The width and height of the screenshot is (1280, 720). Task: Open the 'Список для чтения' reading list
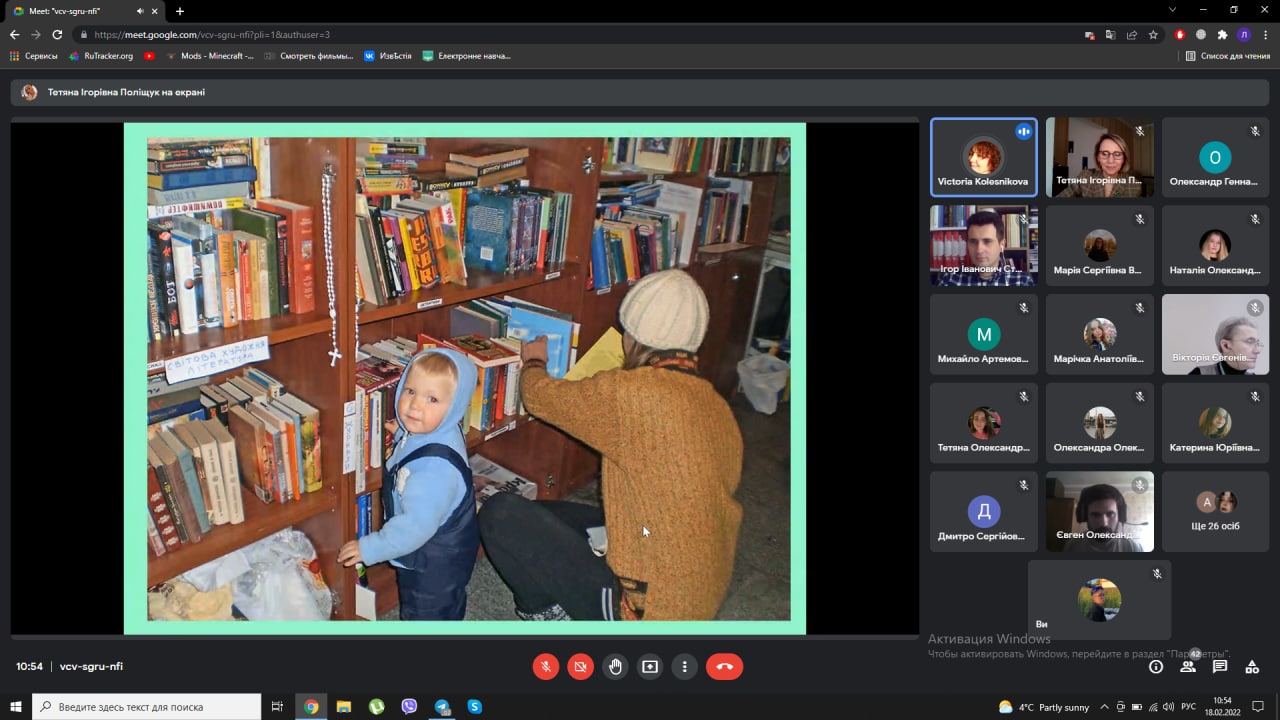tap(1227, 56)
